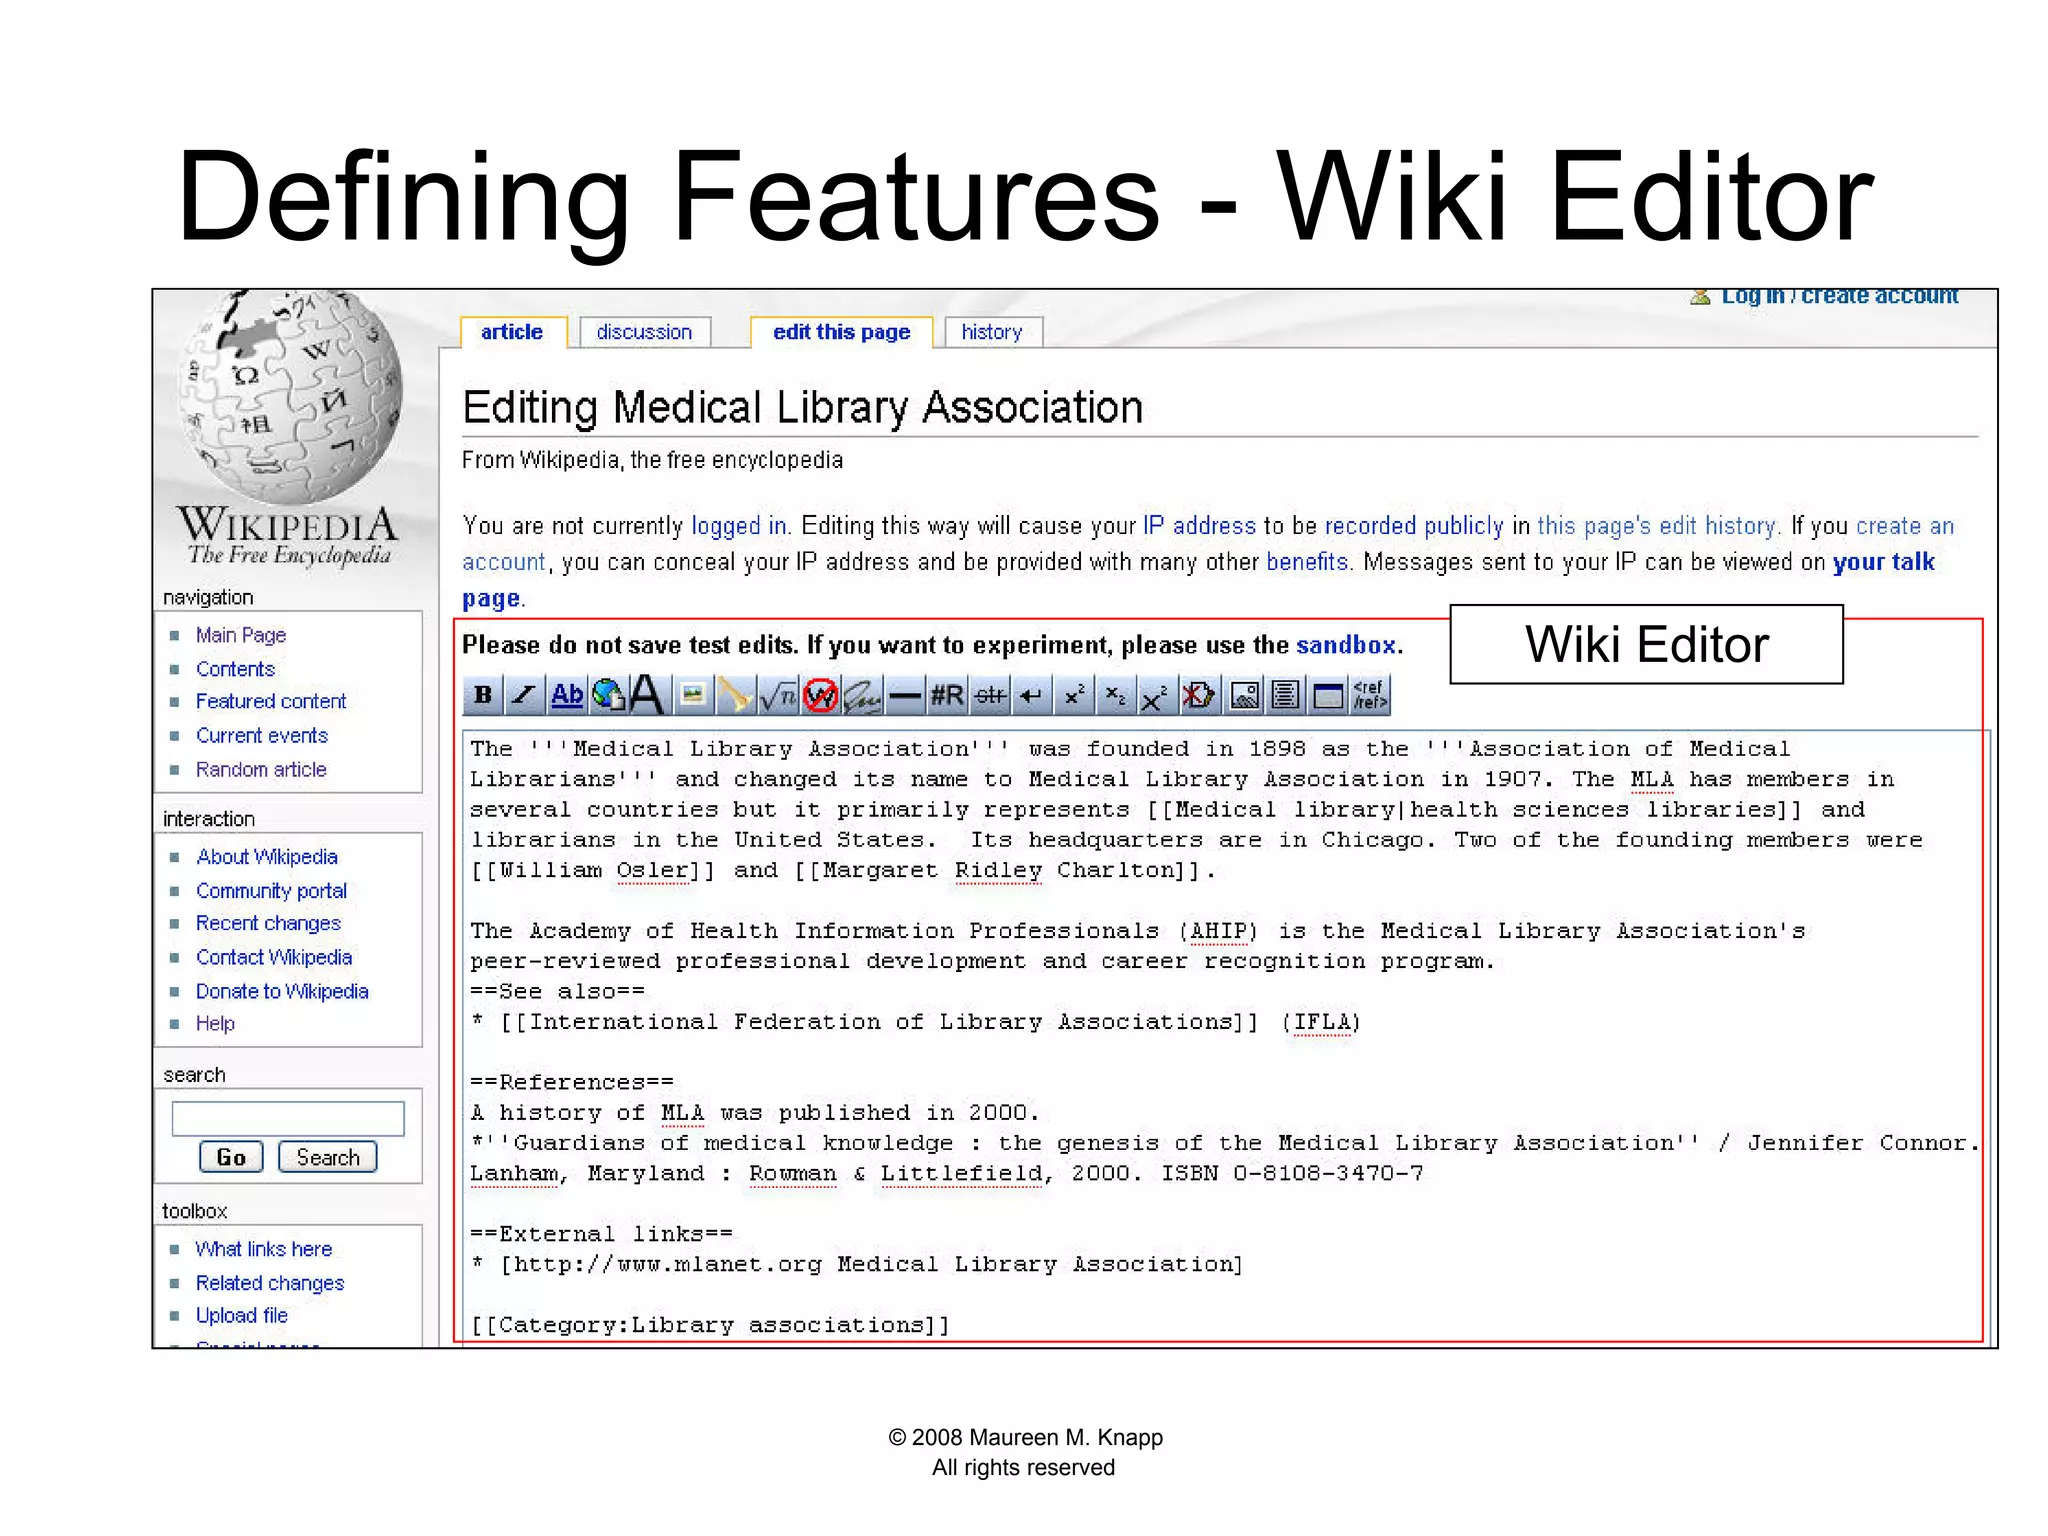The height and width of the screenshot is (1536, 2048).
Task: Open the Log in / create account link
Action: click(x=1839, y=297)
